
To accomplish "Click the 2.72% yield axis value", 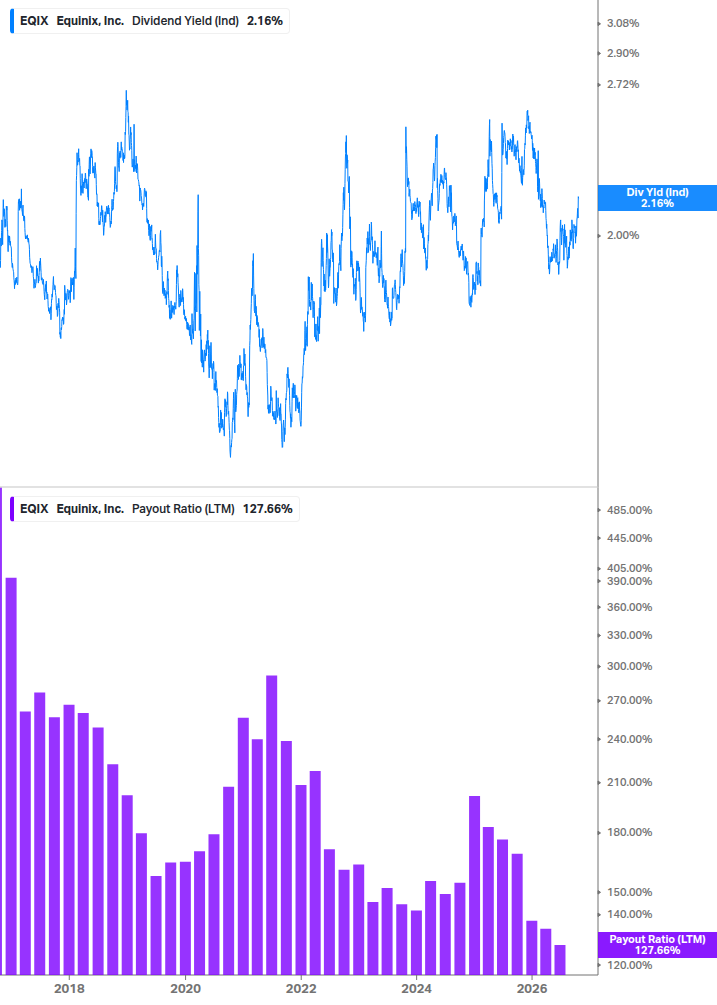I will (x=623, y=84).
